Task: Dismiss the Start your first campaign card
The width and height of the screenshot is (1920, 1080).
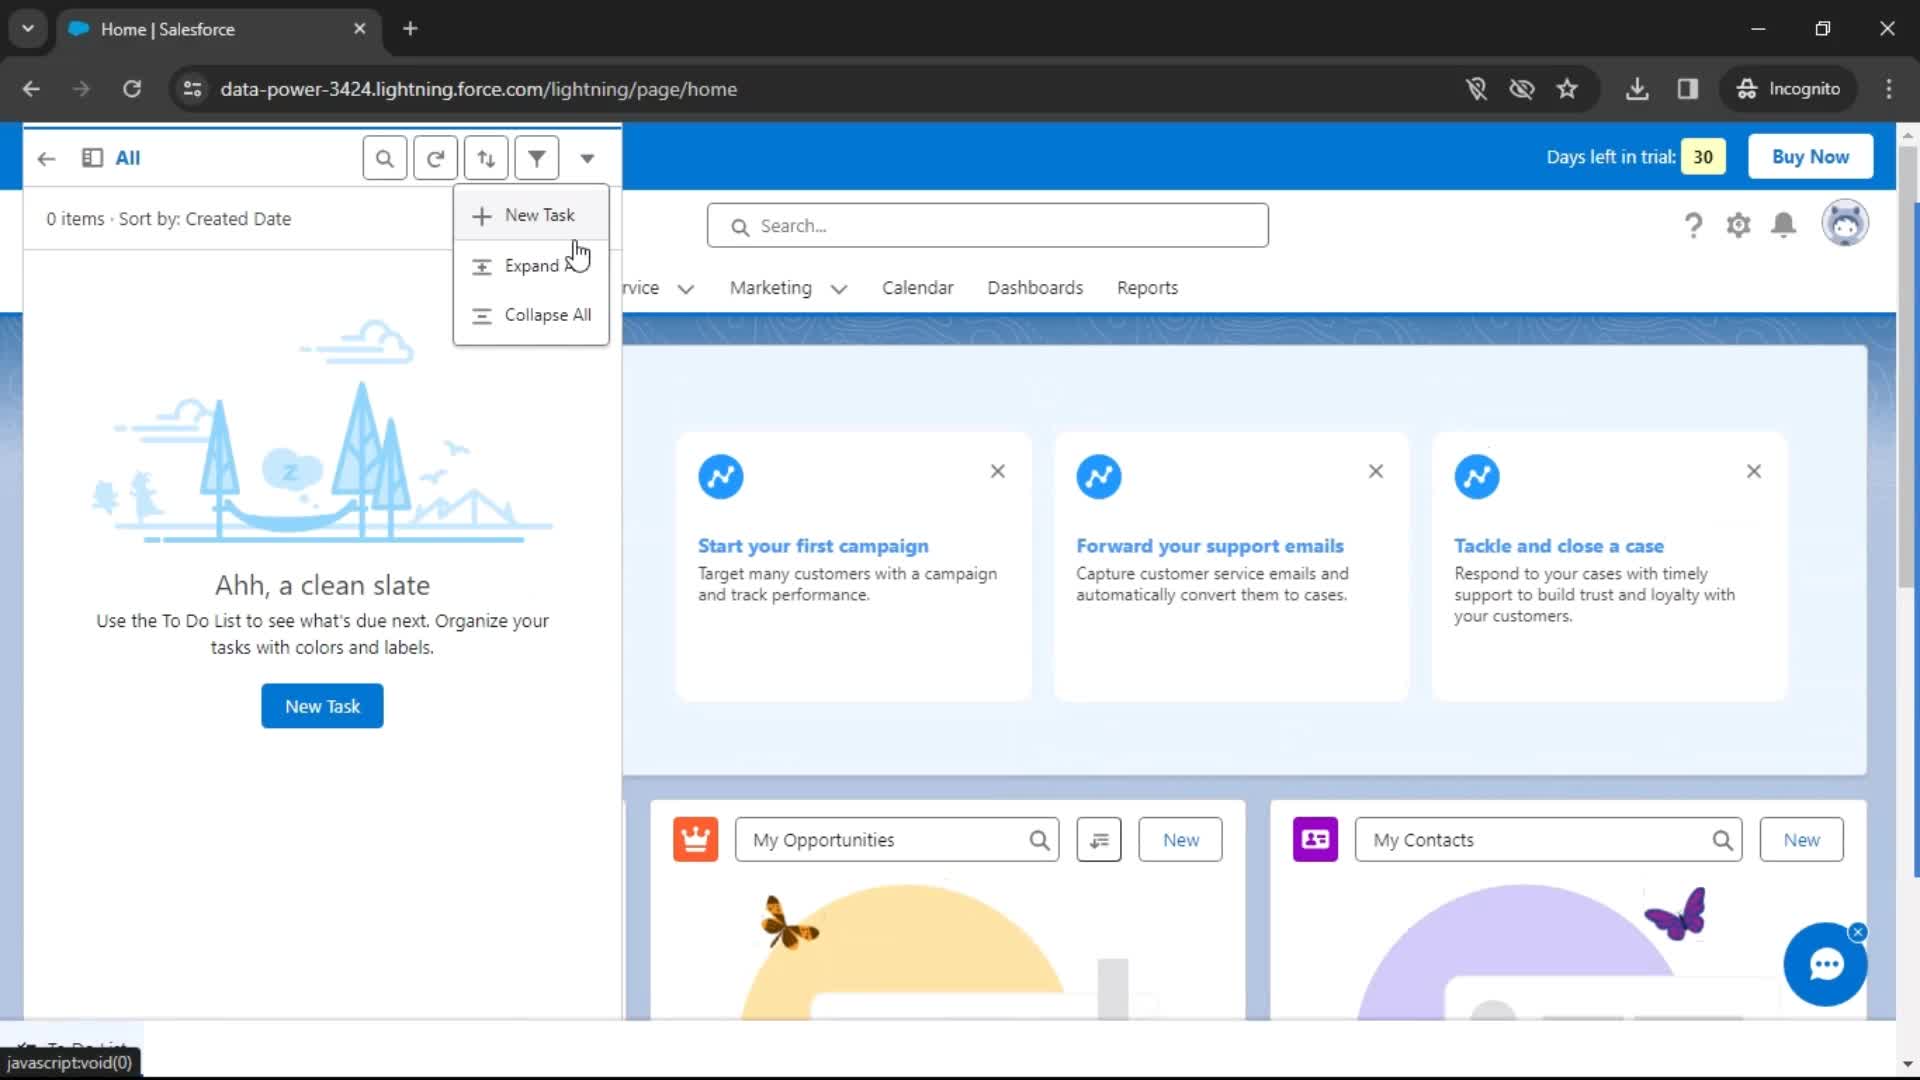Action: point(998,471)
